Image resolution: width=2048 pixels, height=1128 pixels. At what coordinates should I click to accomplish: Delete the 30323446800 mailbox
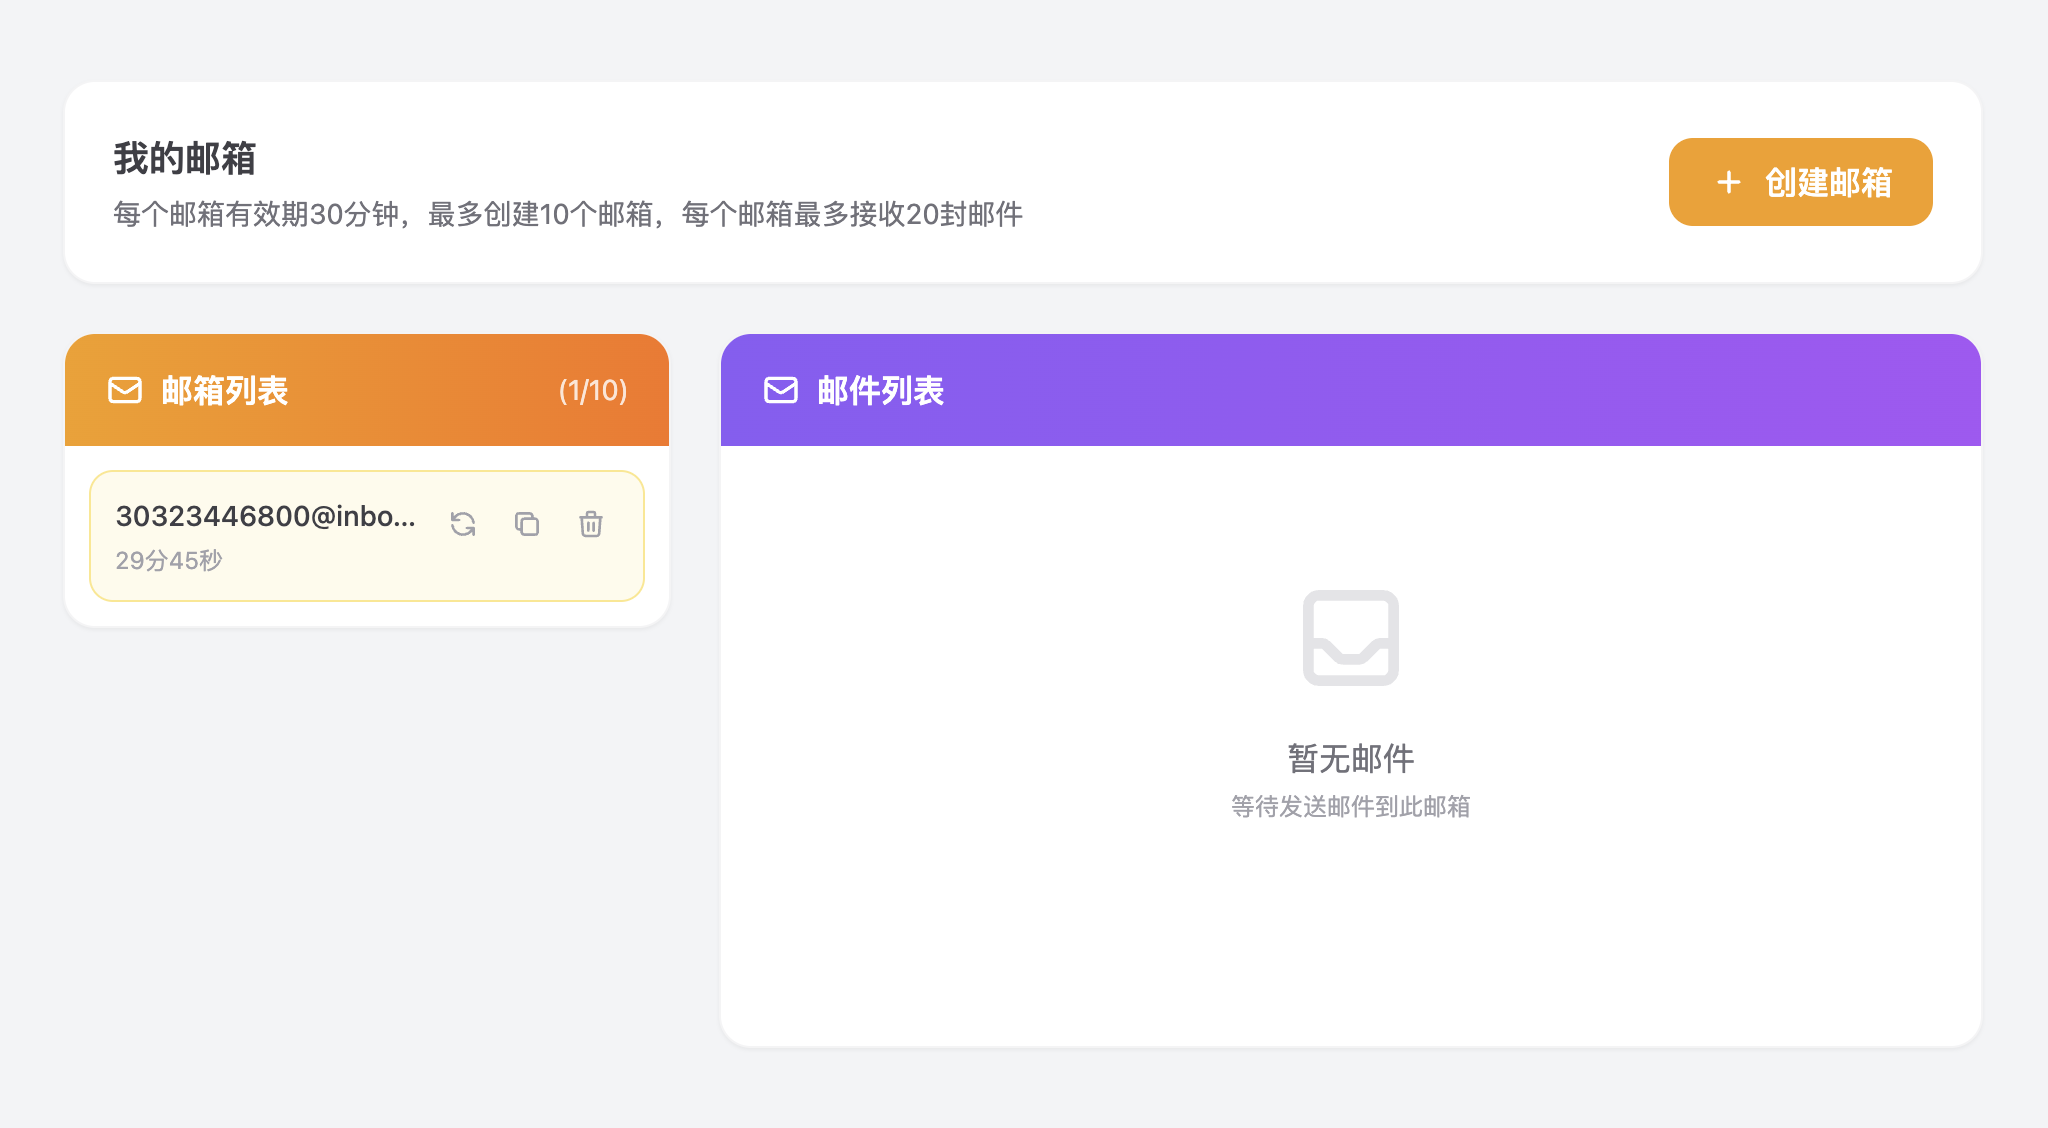pyautogui.click(x=591, y=524)
